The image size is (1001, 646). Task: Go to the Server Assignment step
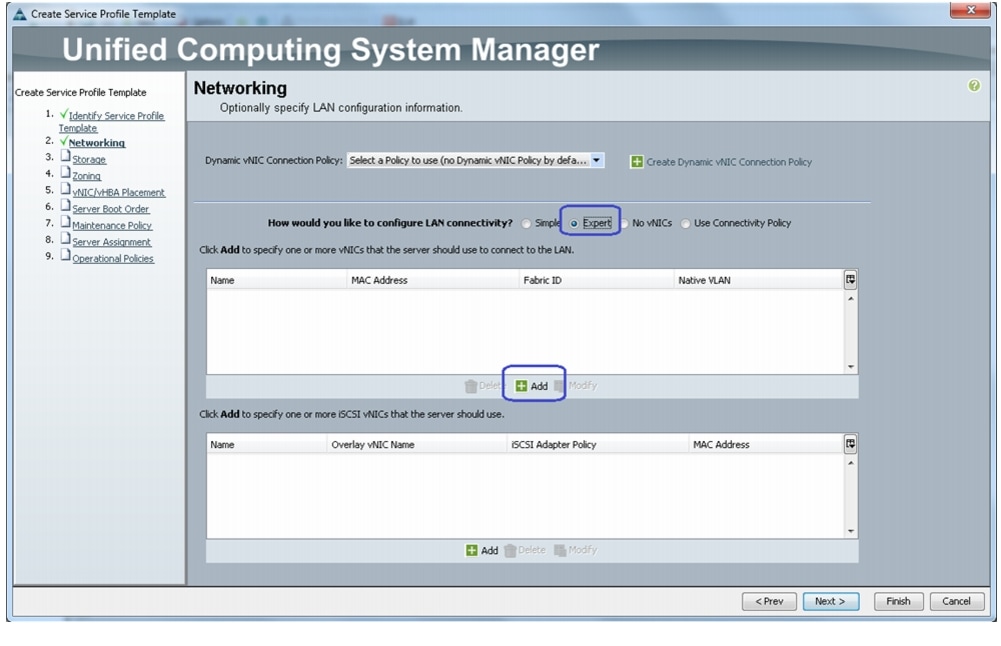[112, 243]
